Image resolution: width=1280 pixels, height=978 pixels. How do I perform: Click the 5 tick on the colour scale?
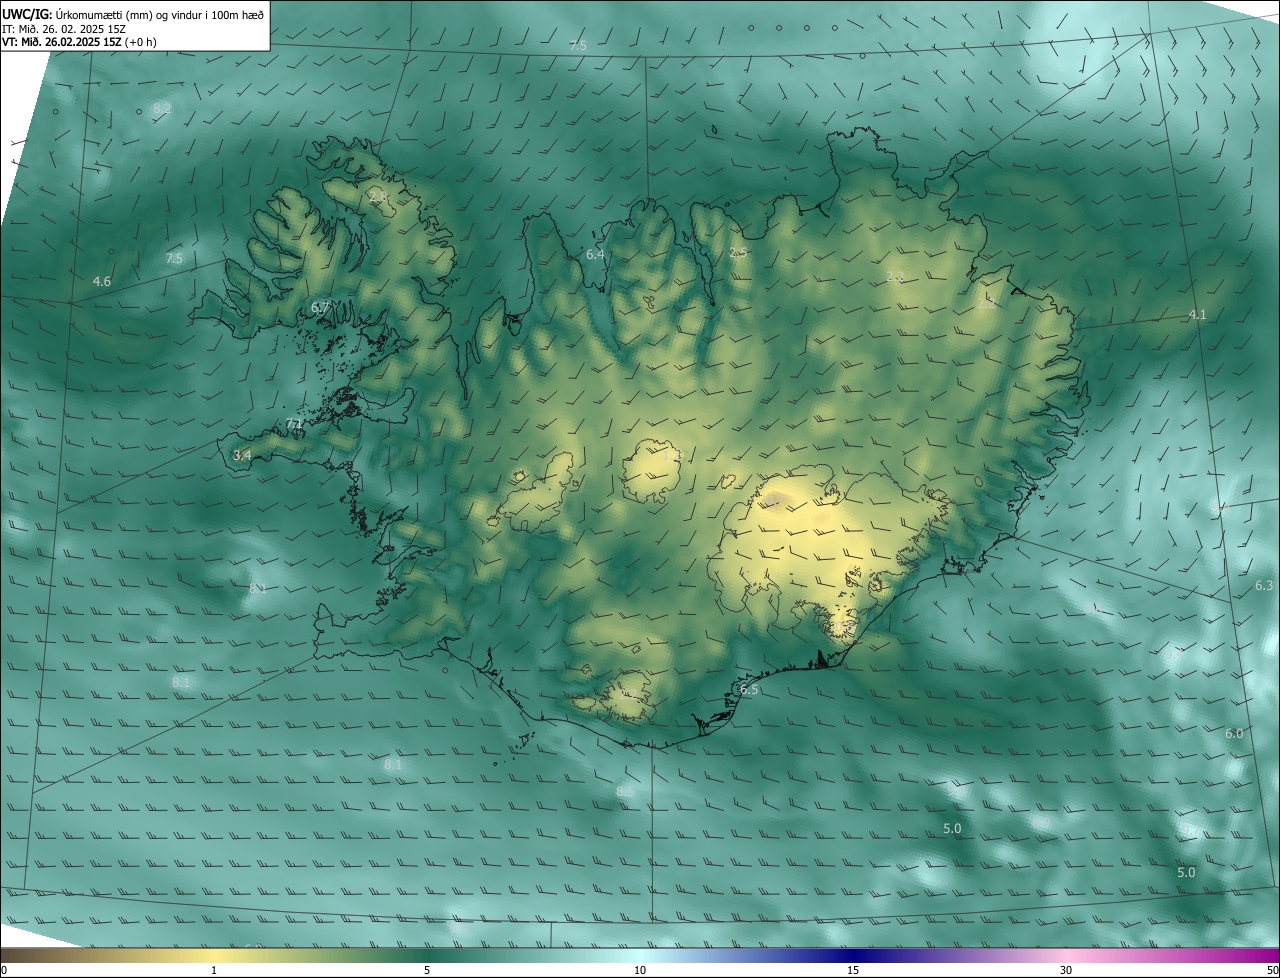pos(427,970)
